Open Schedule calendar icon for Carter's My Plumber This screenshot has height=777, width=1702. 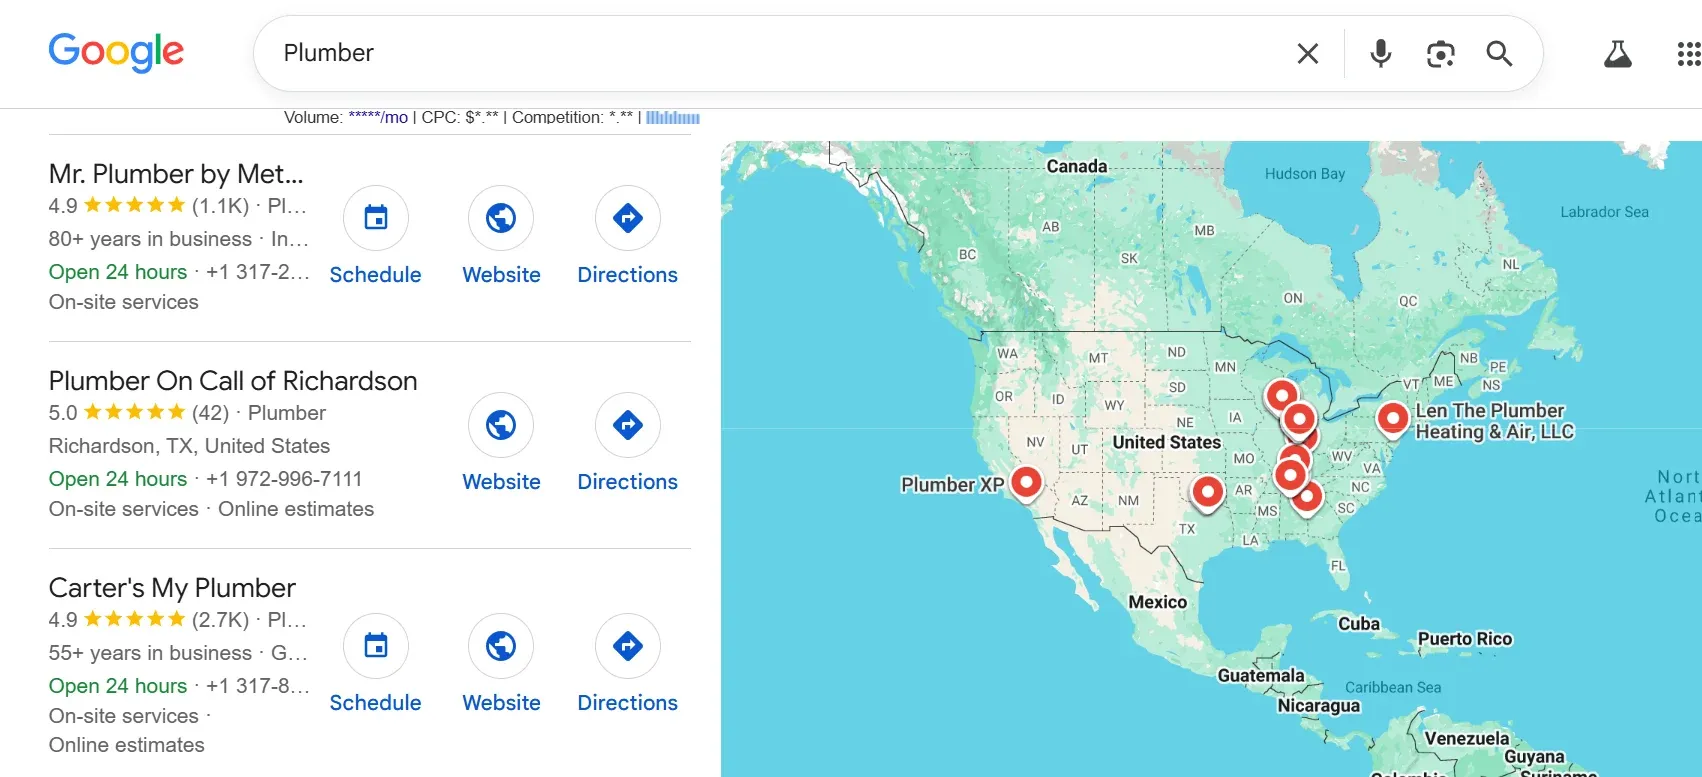pos(376,646)
